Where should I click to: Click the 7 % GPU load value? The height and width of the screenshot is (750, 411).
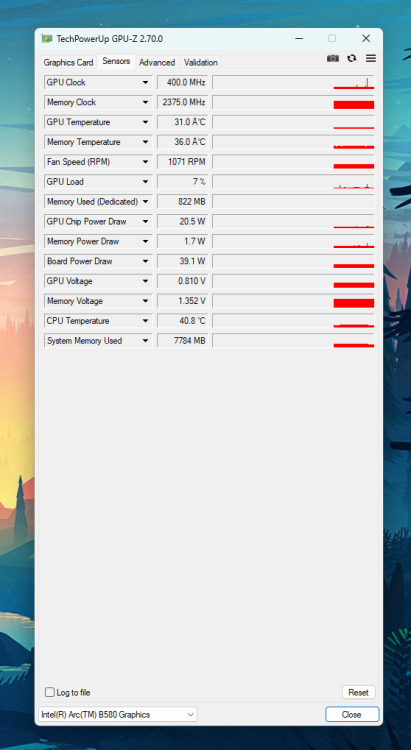183,182
